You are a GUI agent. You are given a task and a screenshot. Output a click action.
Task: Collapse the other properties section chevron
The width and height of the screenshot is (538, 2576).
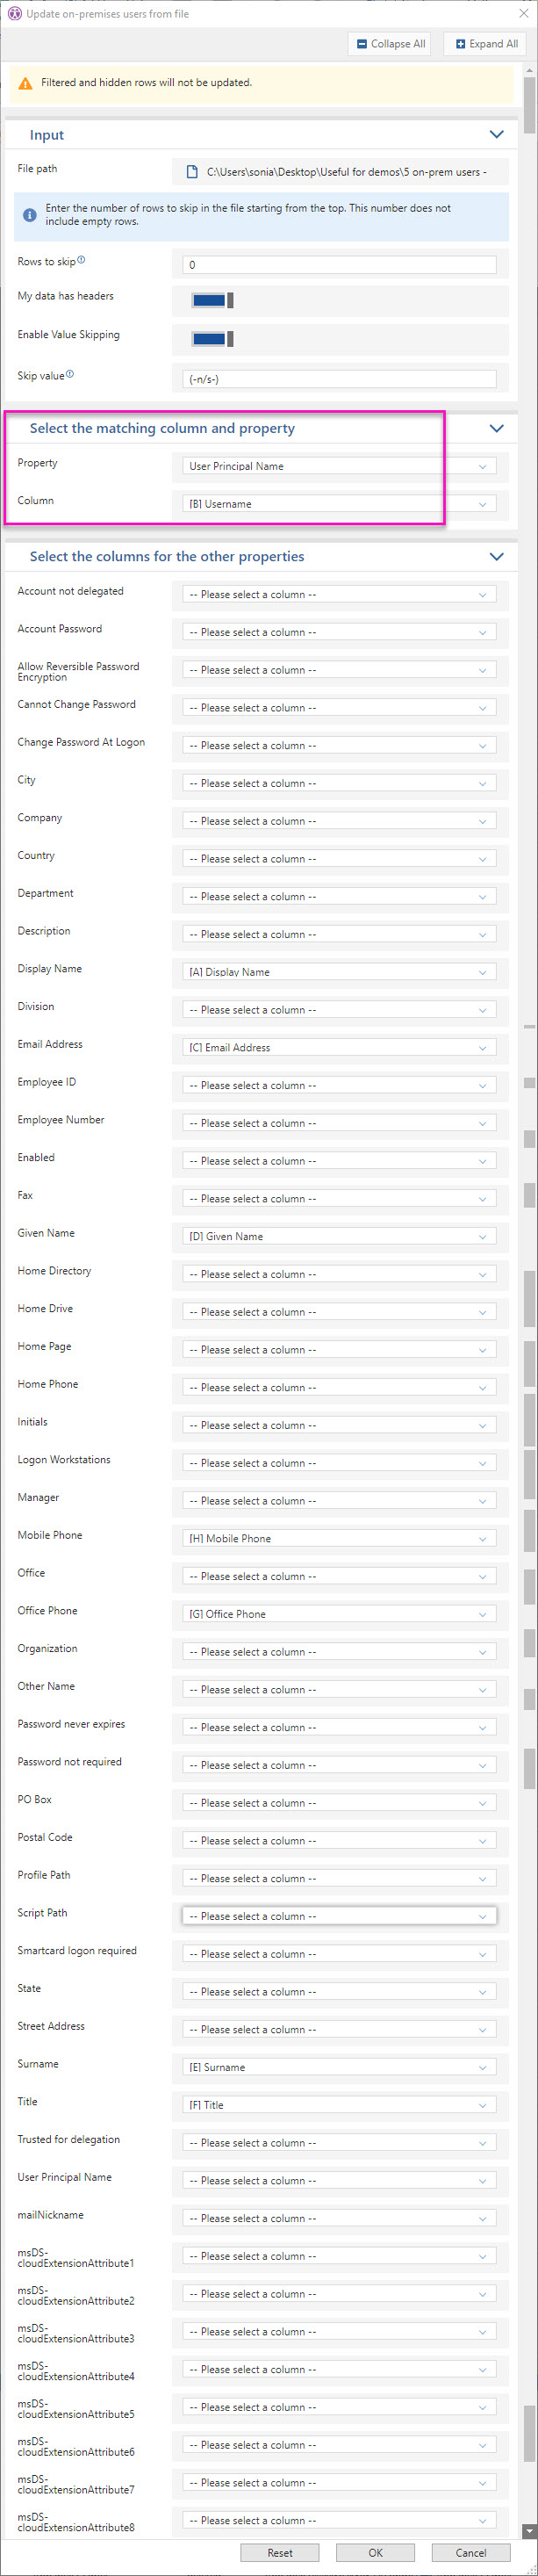[496, 557]
